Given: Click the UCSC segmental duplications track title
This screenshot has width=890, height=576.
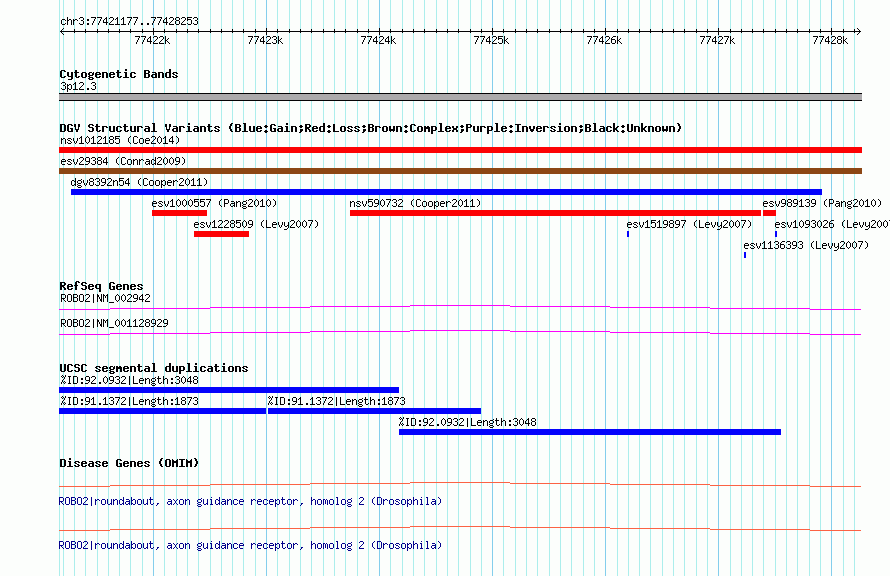Looking at the screenshot, I should point(154,368).
